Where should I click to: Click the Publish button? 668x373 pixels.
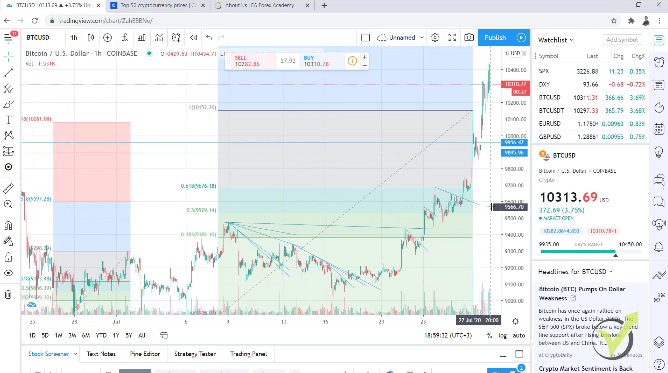click(x=495, y=37)
